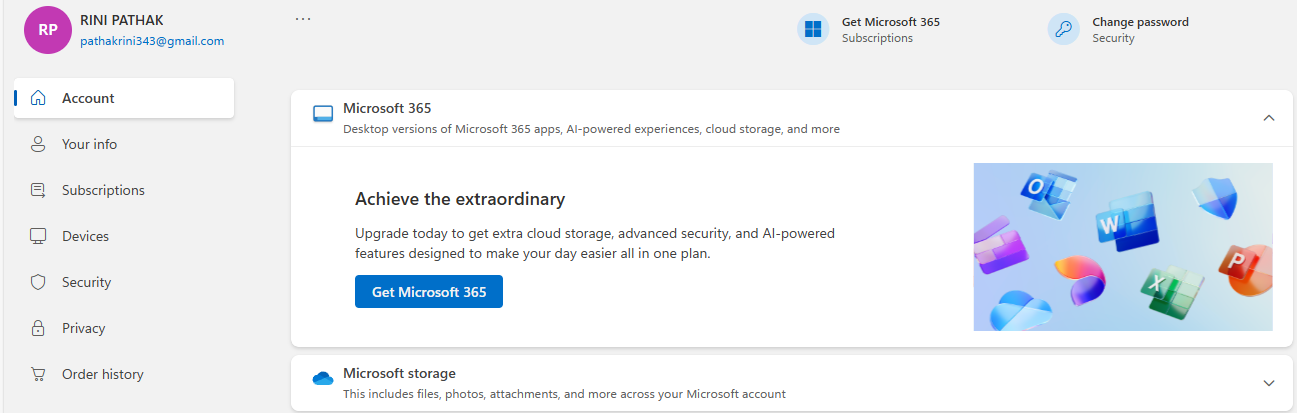The height and width of the screenshot is (413, 1297).
Task: Click the Microsoft 365 apps promo image
Action: point(1122,247)
